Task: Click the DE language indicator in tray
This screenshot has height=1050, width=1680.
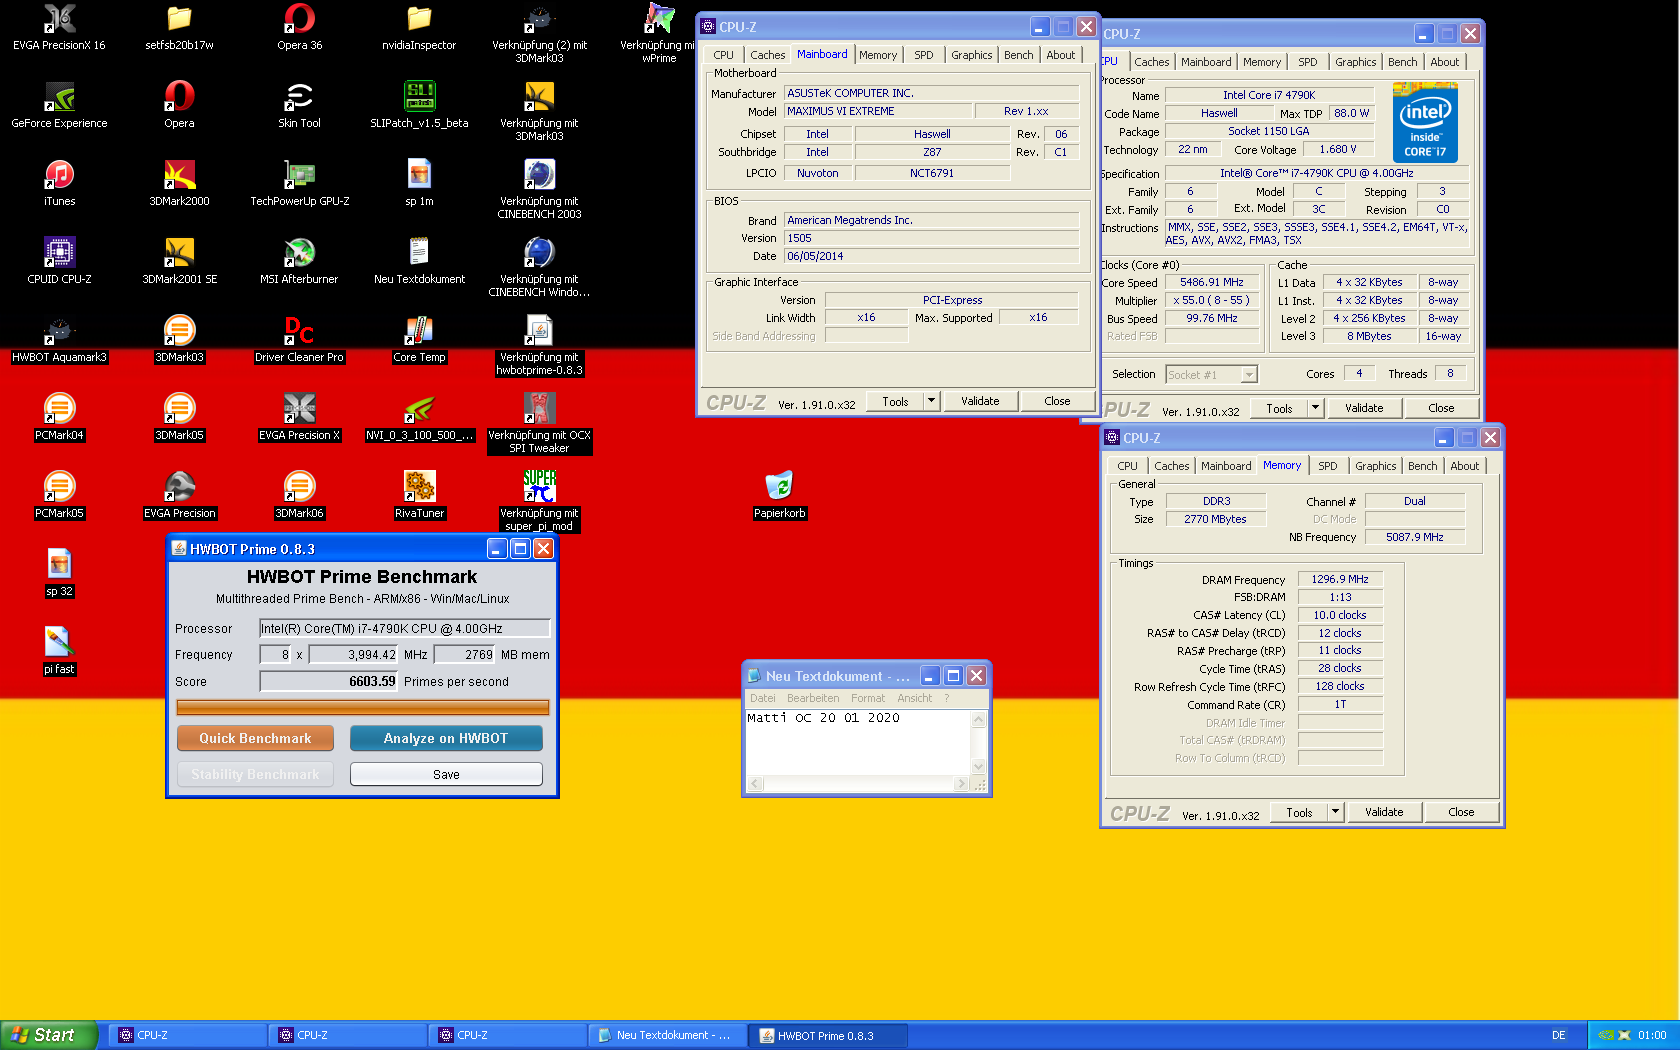Action: 1558,1035
